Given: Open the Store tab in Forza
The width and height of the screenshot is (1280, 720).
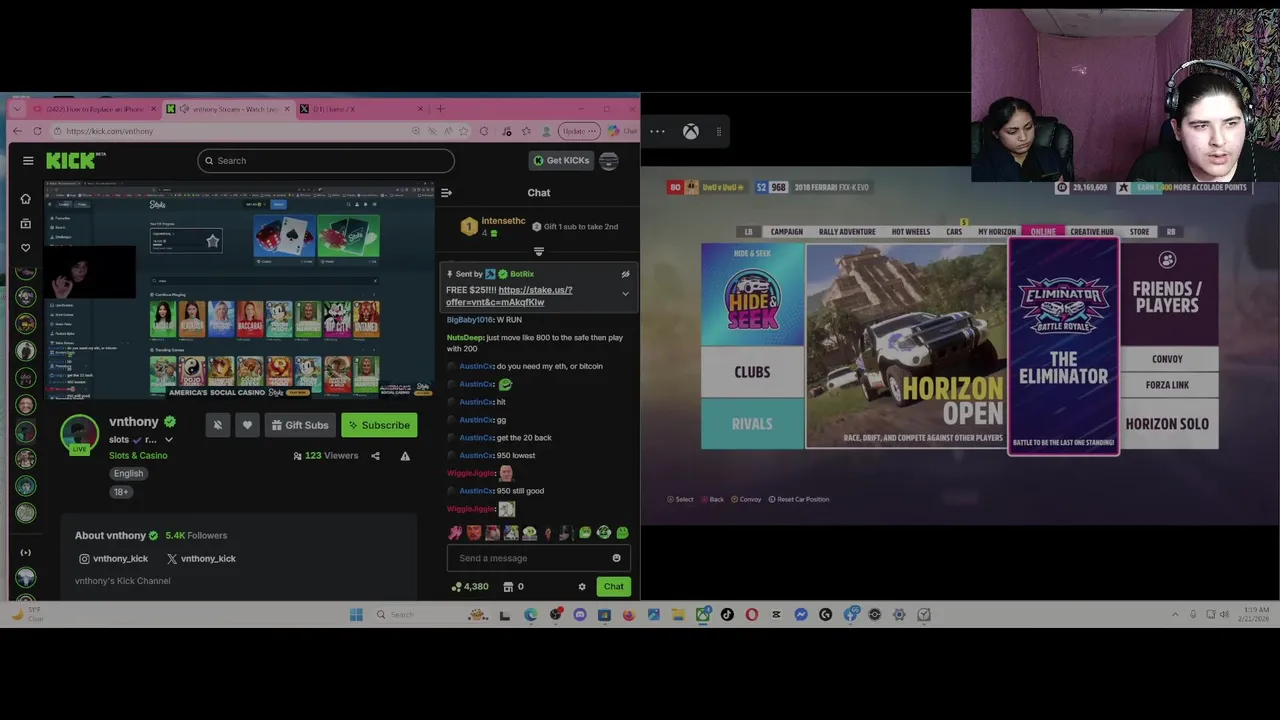Looking at the screenshot, I should pyautogui.click(x=1139, y=232).
